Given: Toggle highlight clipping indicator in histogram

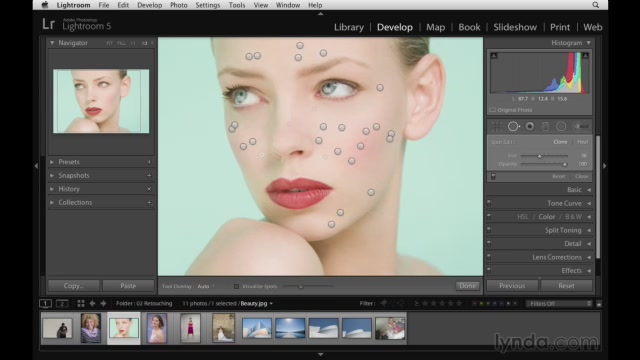Looking at the screenshot, I should point(586,56).
